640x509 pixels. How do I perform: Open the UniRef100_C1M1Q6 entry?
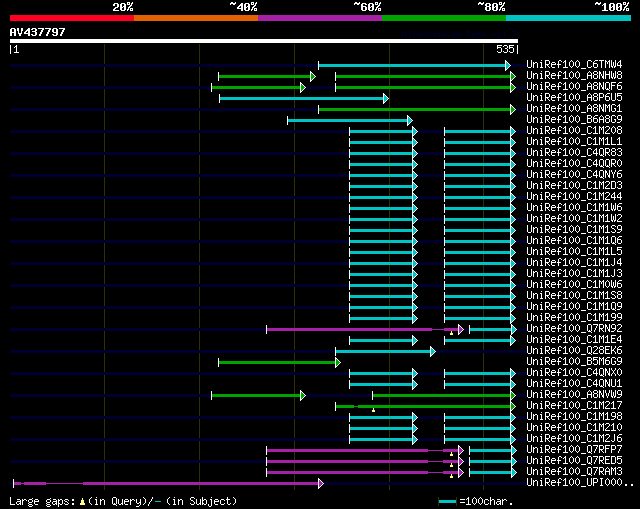[x=574, y=241]
